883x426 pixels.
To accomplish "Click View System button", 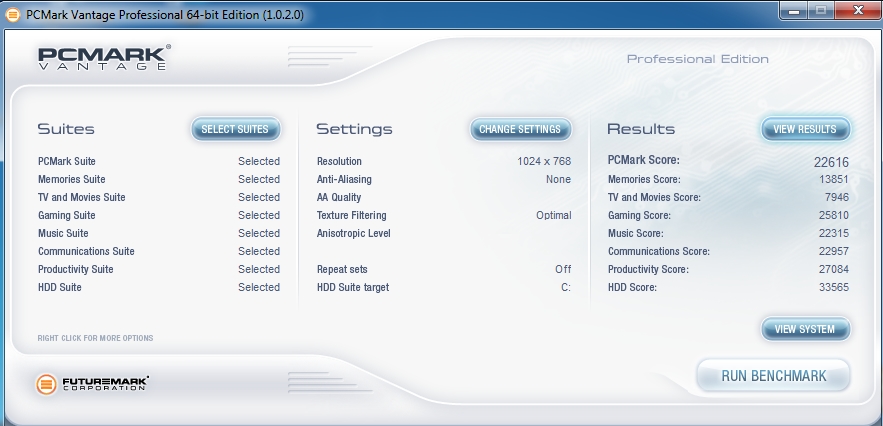I will (805, 329).
